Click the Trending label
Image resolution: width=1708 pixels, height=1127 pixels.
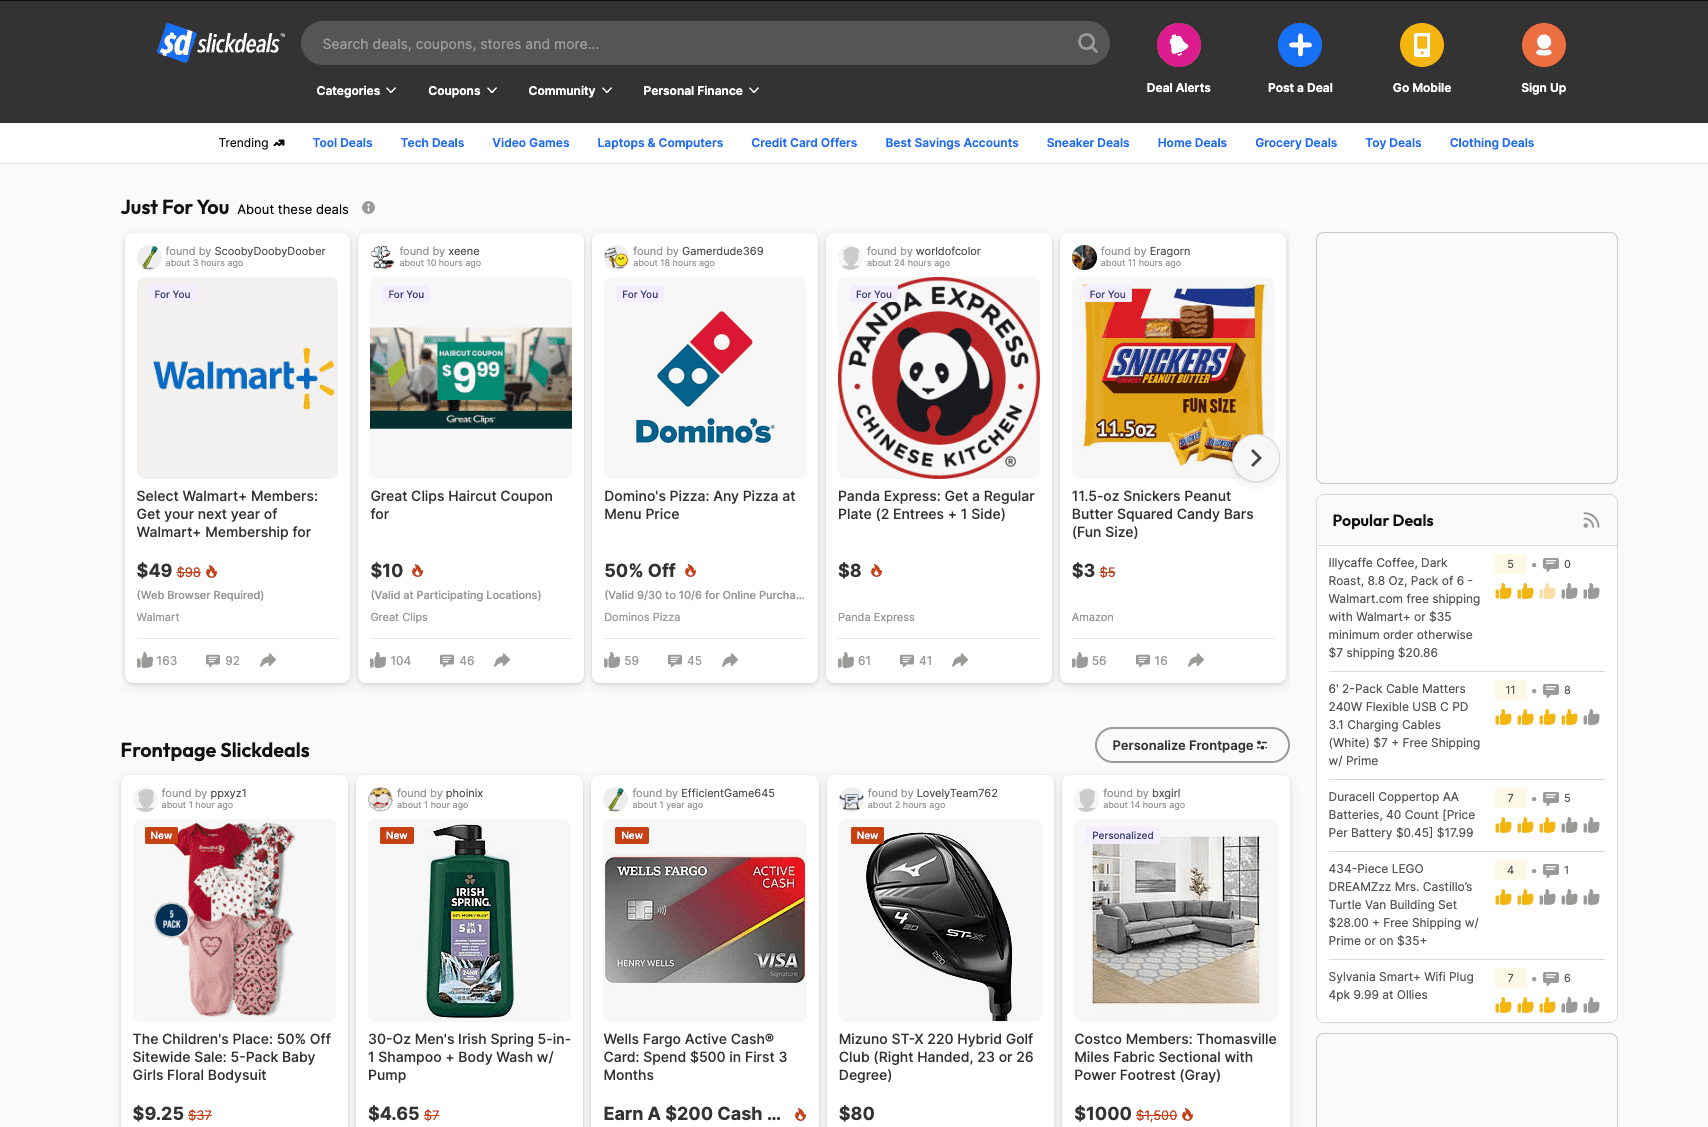(x=251, y=143)
